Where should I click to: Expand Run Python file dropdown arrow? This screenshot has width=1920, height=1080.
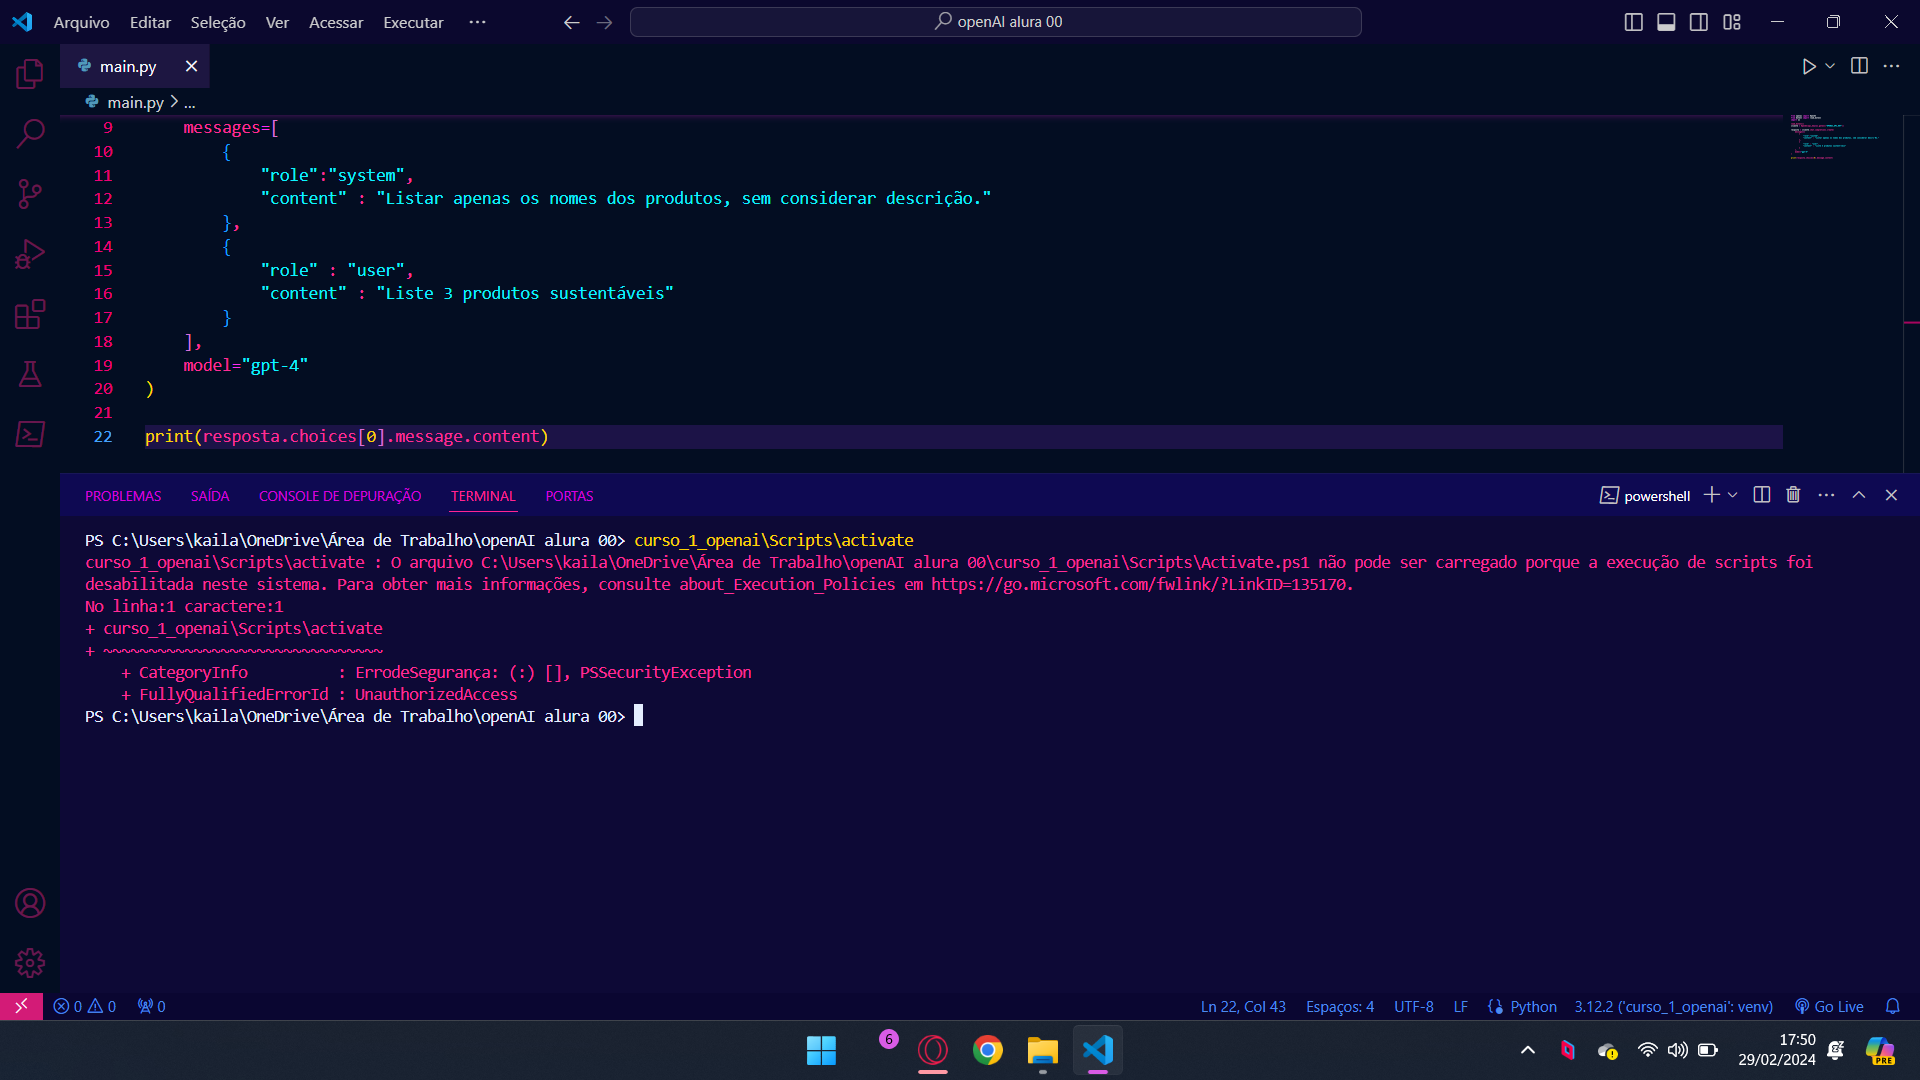pos(1830,66)
